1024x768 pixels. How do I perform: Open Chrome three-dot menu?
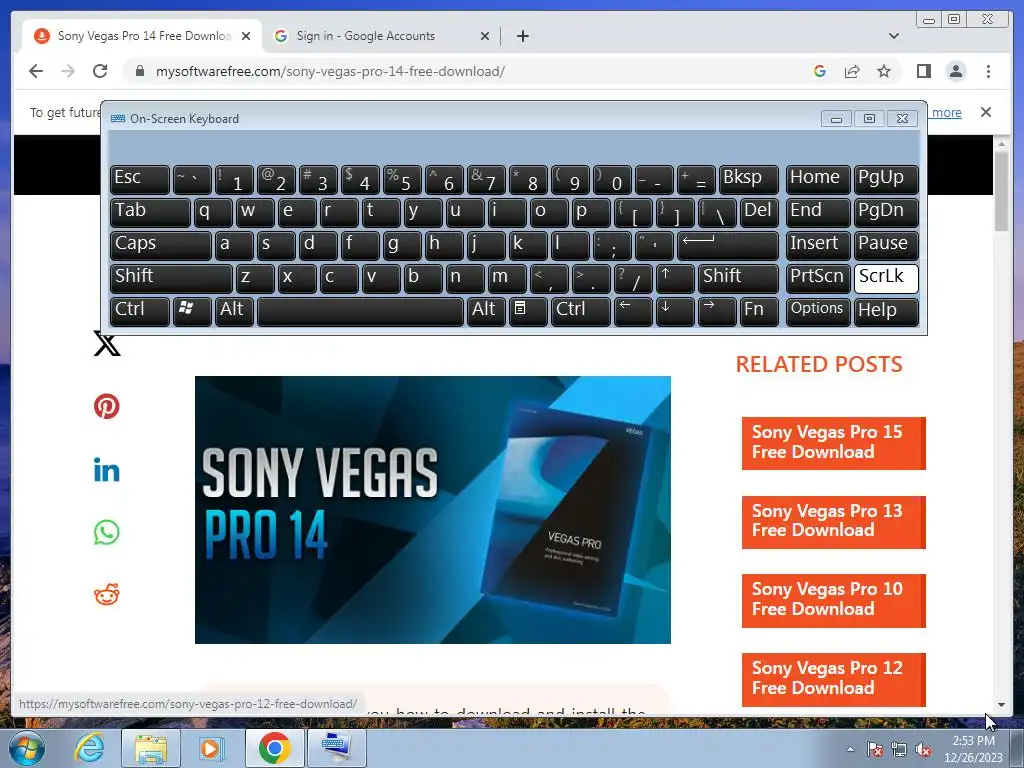click(988, 71)
